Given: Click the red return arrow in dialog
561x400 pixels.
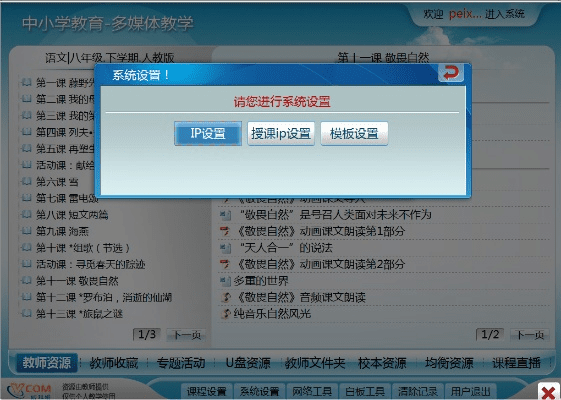Looking at the screenshot, I should tap(451, 73).
